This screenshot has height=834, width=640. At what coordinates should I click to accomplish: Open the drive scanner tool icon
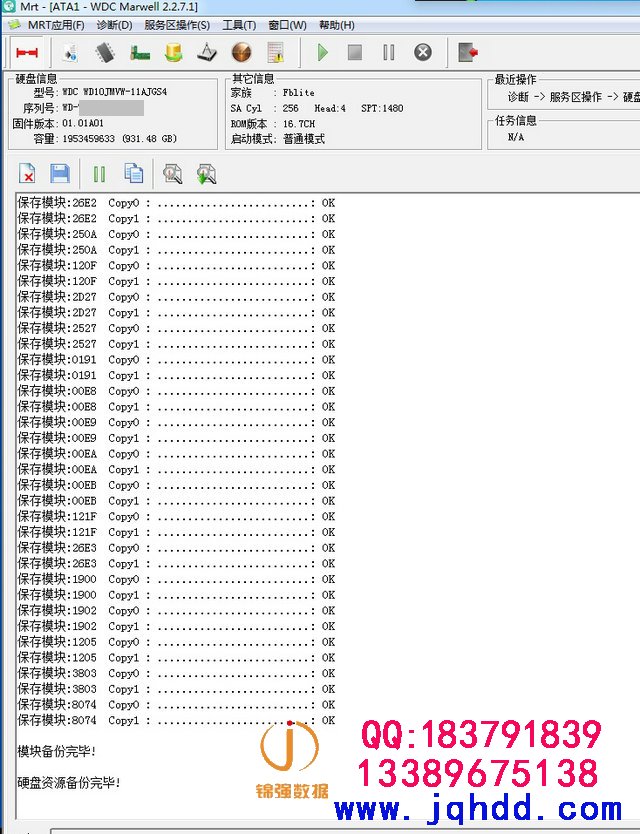[207, 53]
